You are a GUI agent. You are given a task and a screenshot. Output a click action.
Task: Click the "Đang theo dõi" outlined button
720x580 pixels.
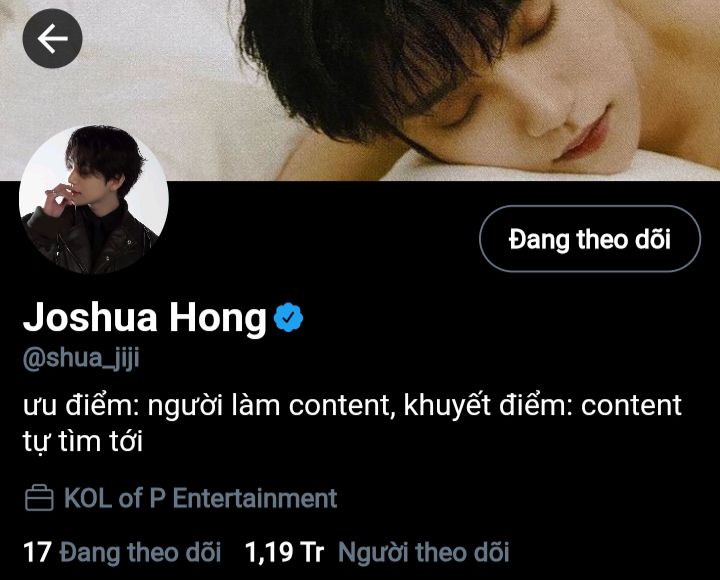point(590,239)
